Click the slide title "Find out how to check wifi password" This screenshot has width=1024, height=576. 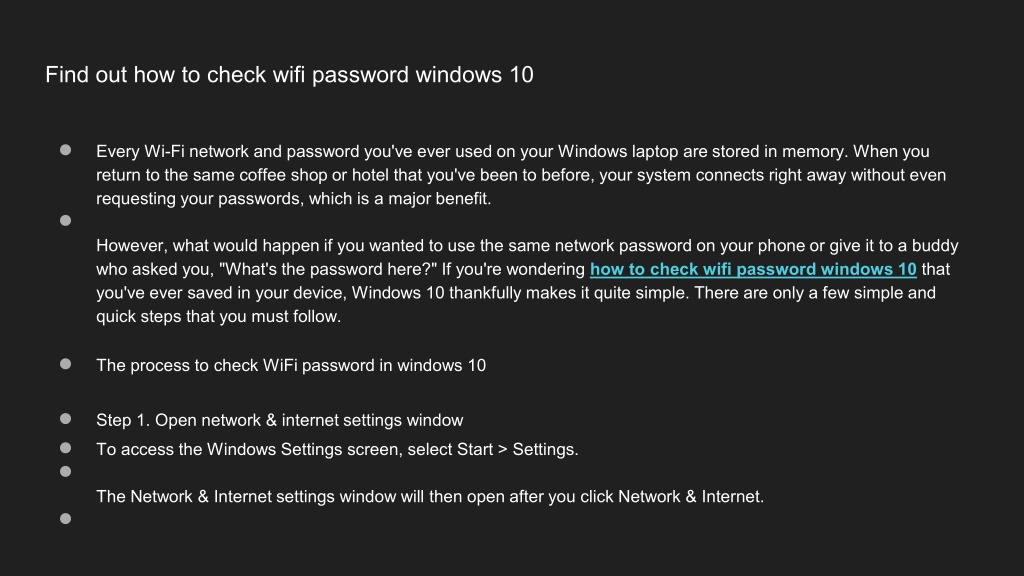[289, 74]
